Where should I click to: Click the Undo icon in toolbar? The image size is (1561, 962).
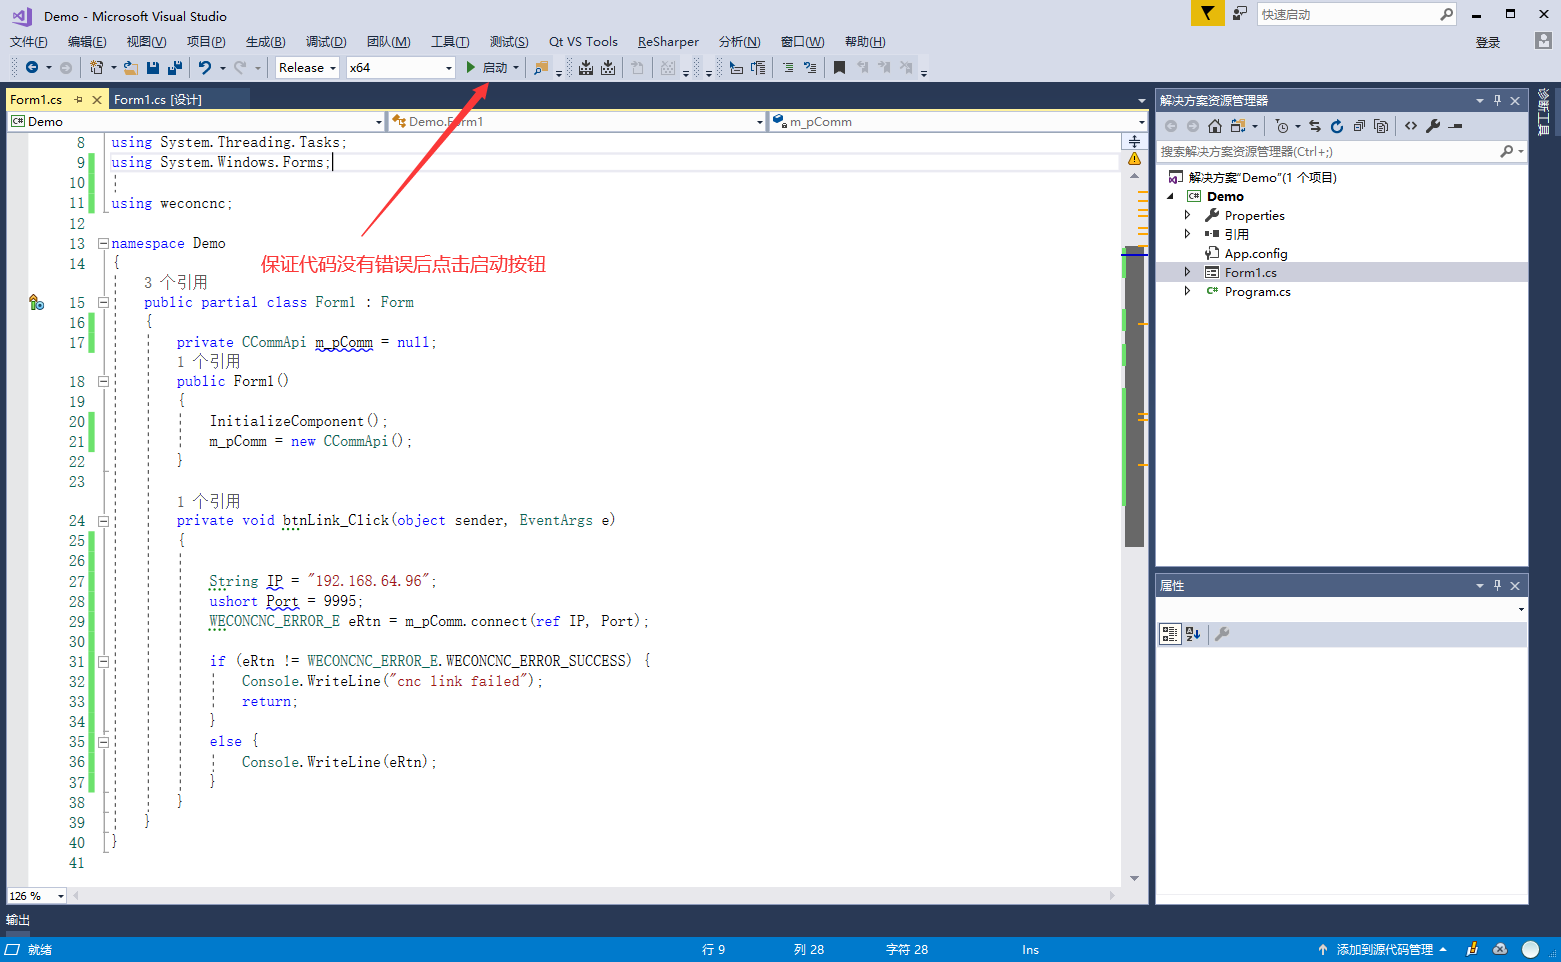click(x=205, y=68)
